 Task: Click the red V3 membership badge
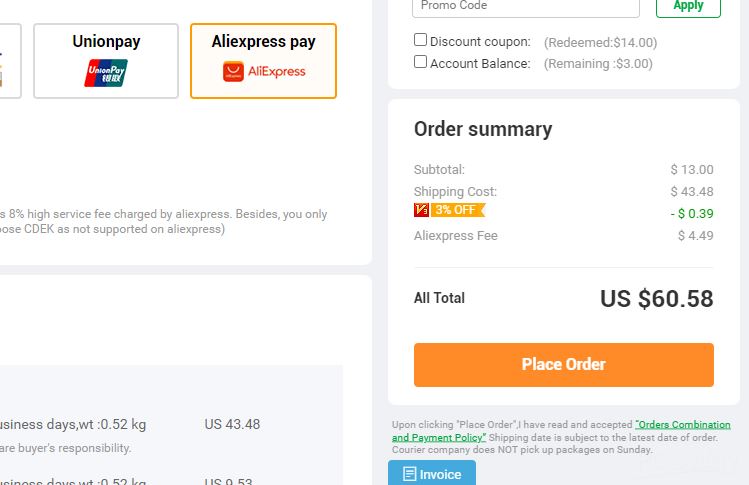tap(421, 210)
